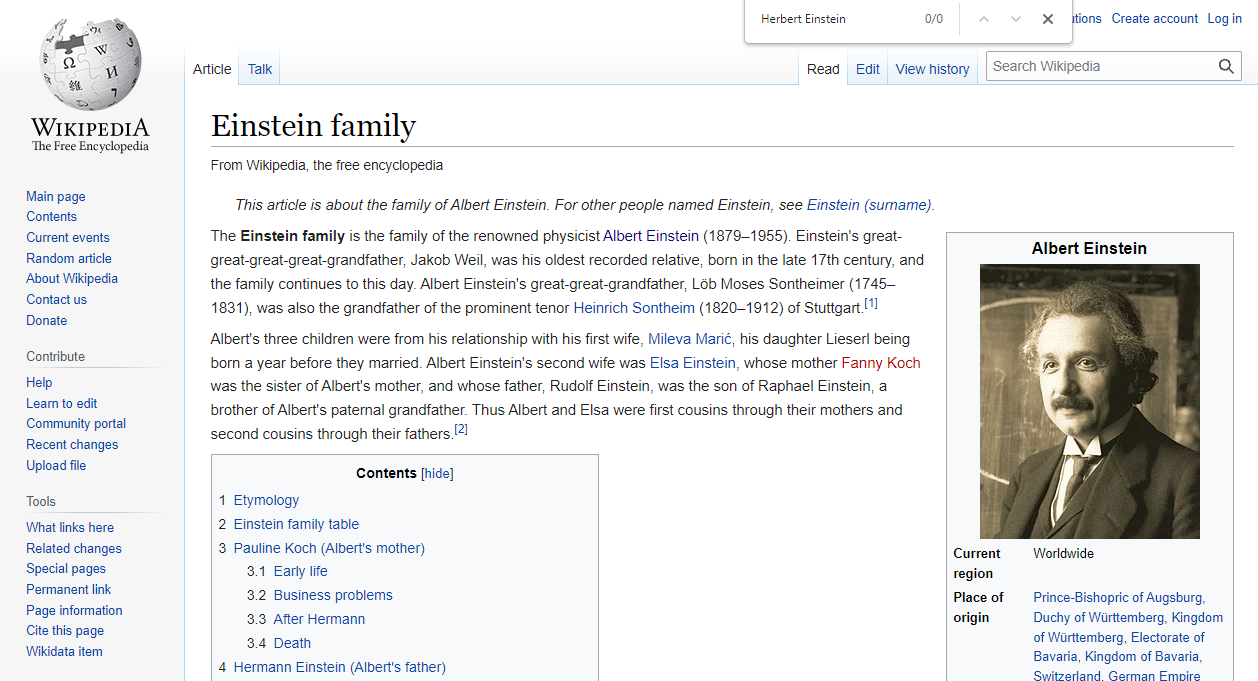
Task: Open Learn to edit link
Action: pos(62,404)
